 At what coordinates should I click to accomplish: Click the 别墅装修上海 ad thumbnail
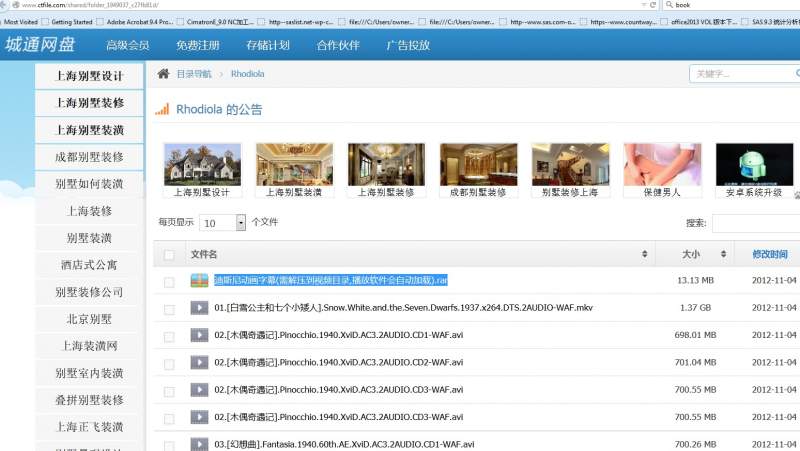coord(570,165)
